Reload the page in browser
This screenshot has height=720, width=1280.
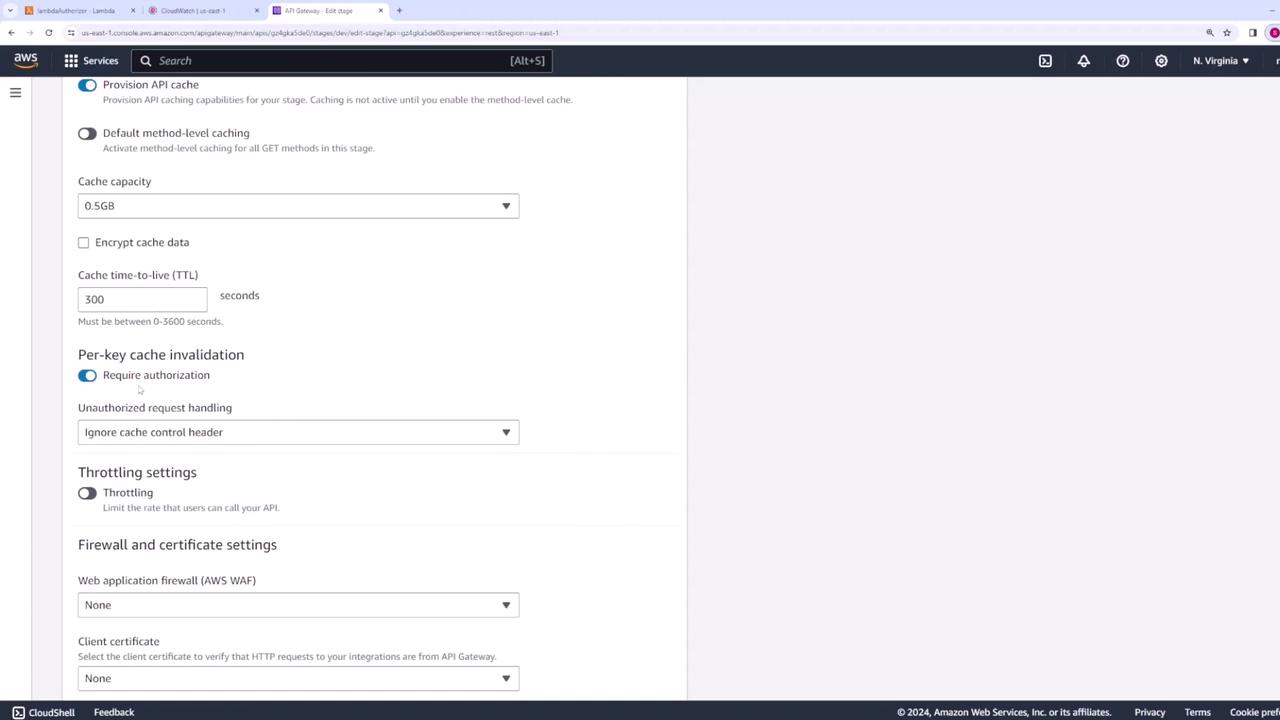click(x=48, y=32)
